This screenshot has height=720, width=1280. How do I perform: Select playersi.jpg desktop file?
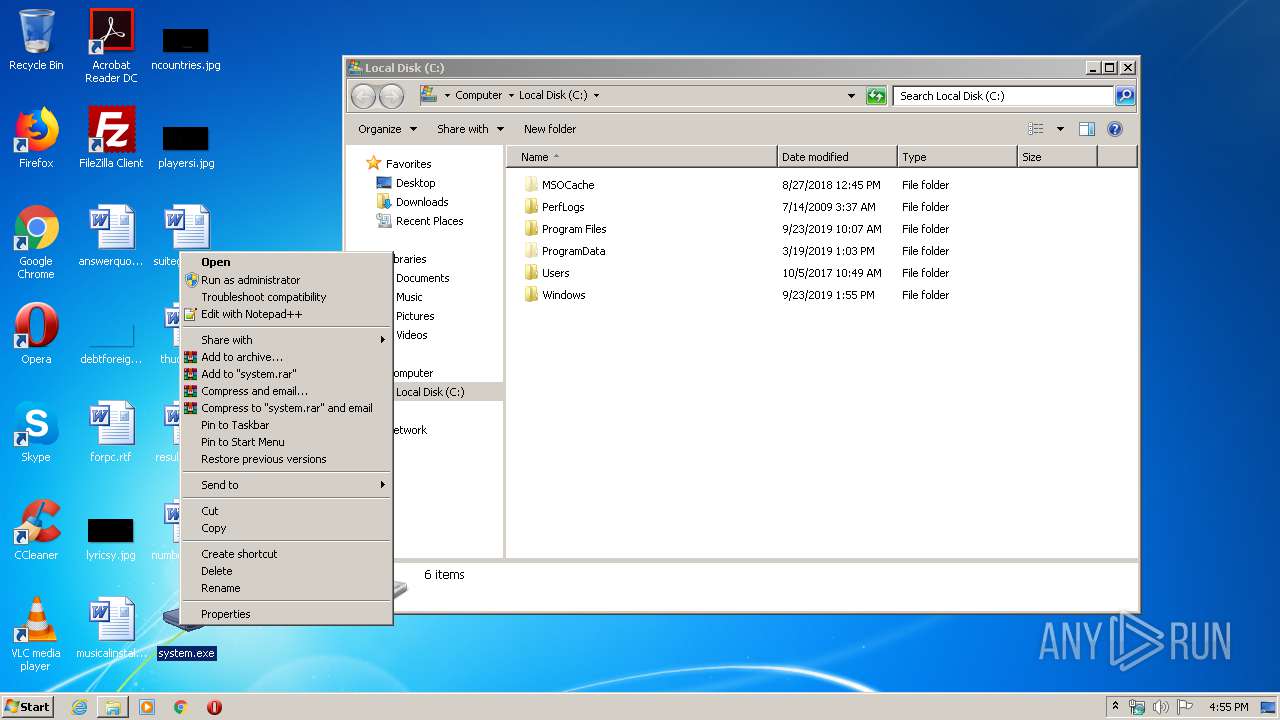(x=186, y=146)
